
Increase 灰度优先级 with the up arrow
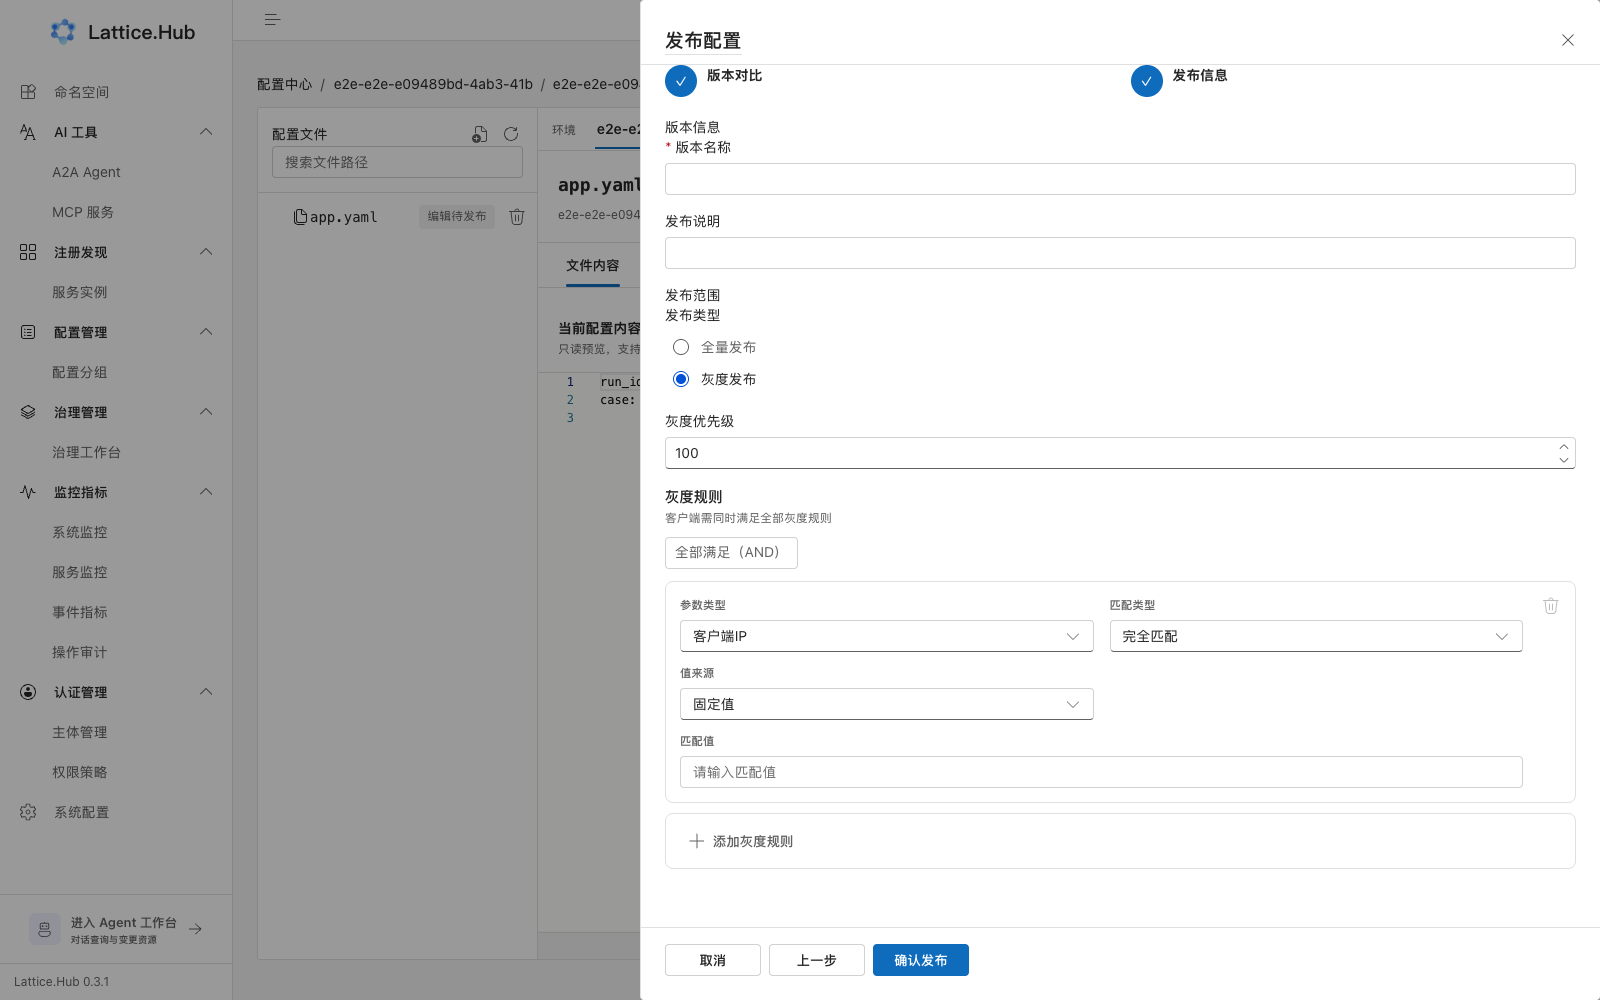(x=1564, y=446)
